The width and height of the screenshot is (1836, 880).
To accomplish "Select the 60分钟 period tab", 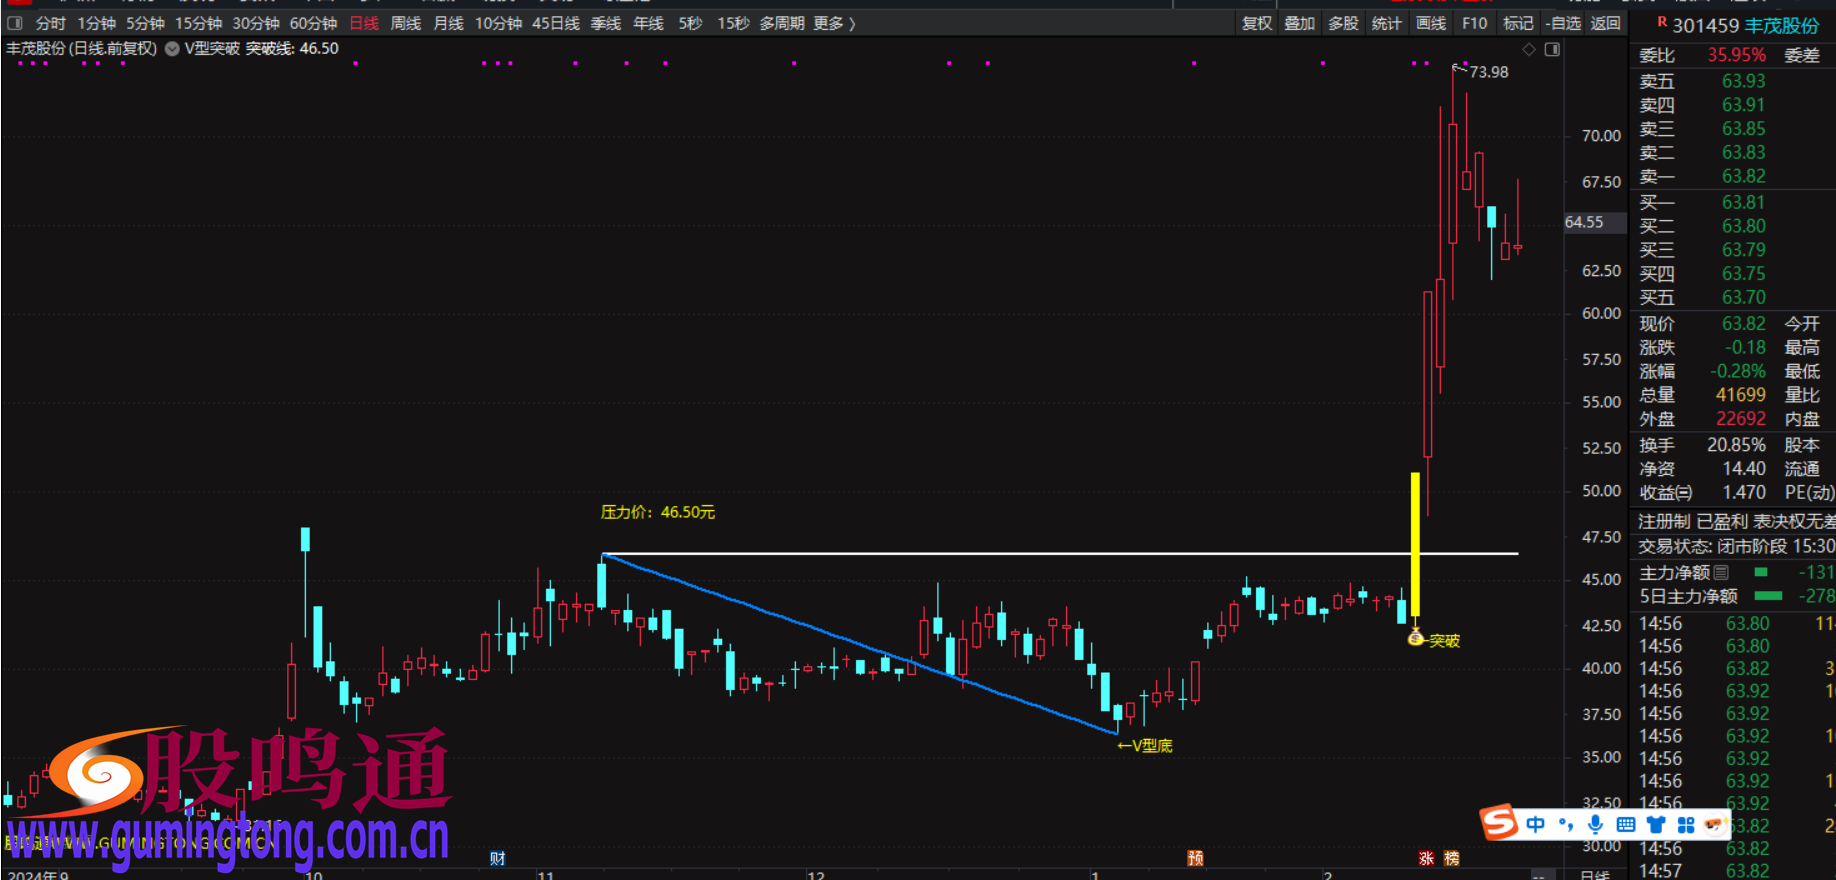I will (313, 23).
